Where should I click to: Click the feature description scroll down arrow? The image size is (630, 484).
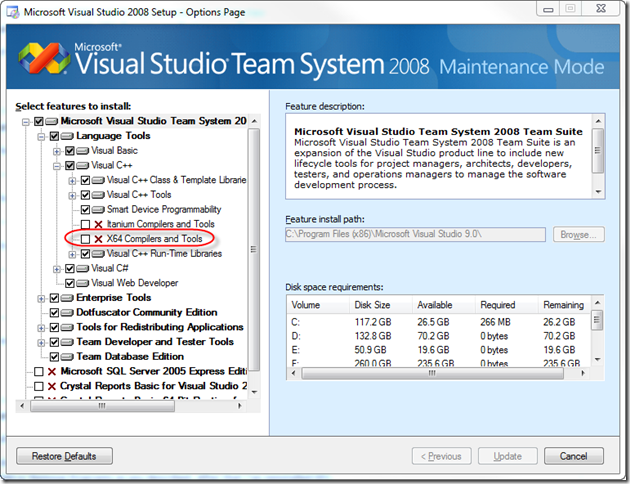pos(598,192)
